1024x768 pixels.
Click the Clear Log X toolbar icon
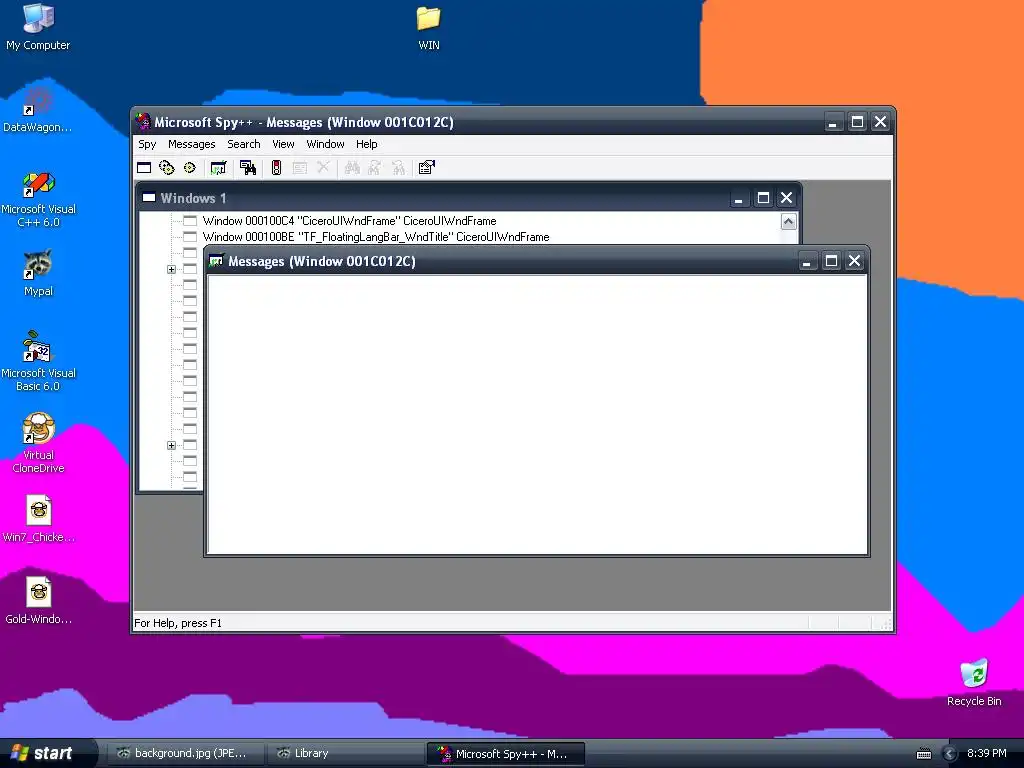(x=323, y=168)
